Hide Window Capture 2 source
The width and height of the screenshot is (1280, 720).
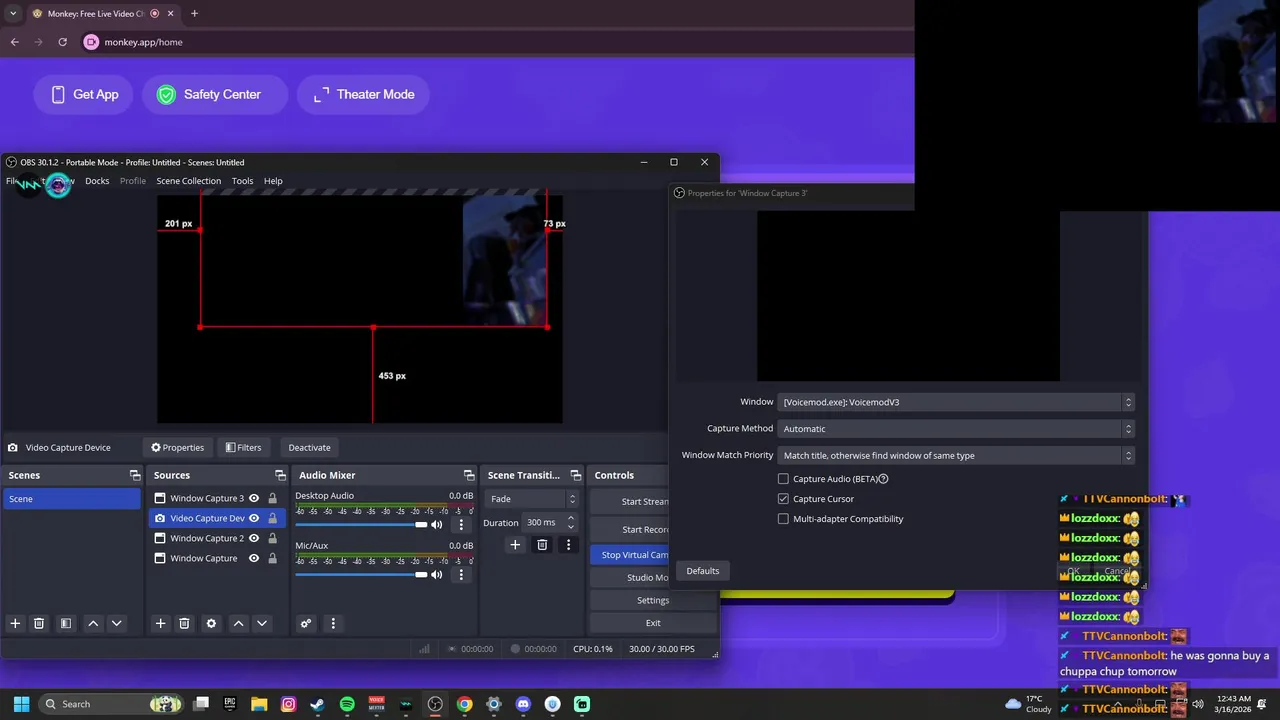(254, 538)
